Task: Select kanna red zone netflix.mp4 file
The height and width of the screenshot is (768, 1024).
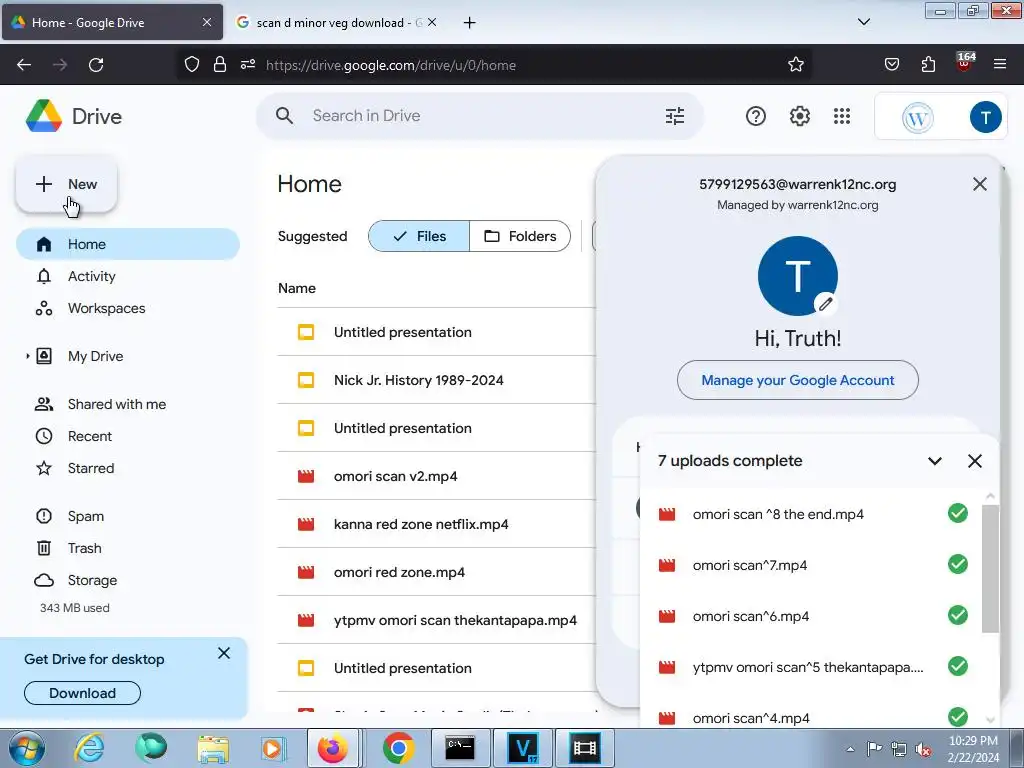Action: point(436,524)
